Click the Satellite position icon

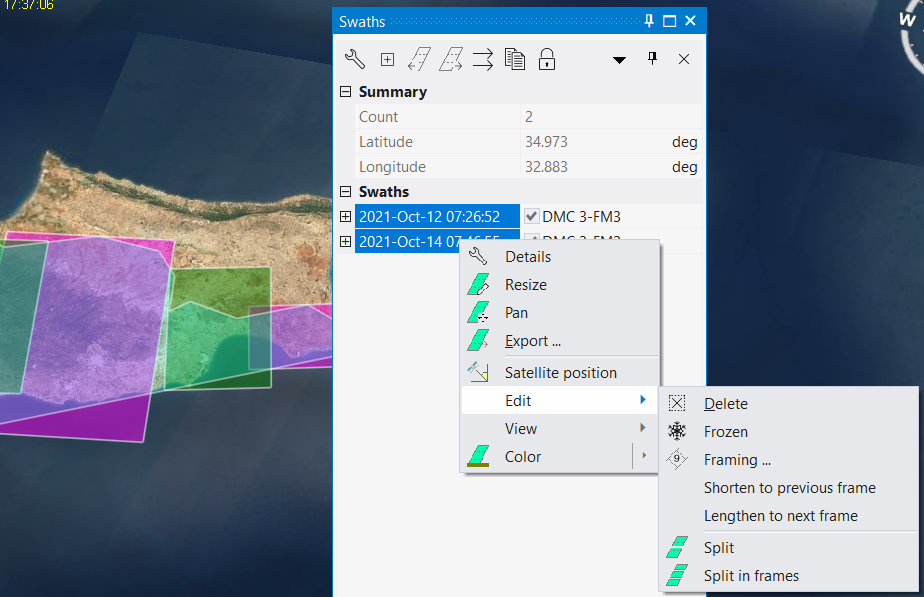coord(478,373)
